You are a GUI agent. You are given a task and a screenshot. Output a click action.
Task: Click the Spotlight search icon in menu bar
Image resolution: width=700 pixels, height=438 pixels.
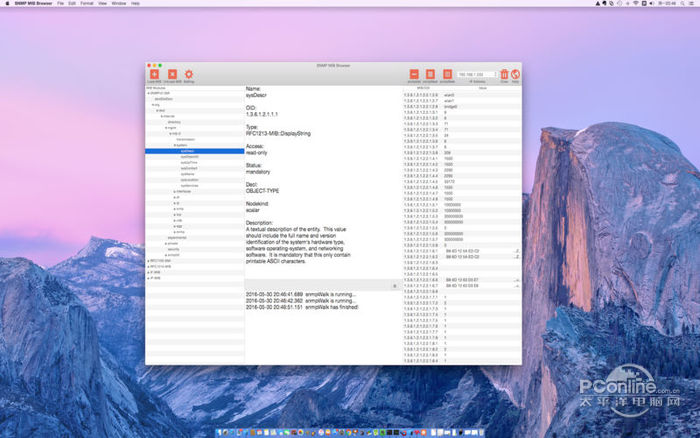tap(682, 3)
